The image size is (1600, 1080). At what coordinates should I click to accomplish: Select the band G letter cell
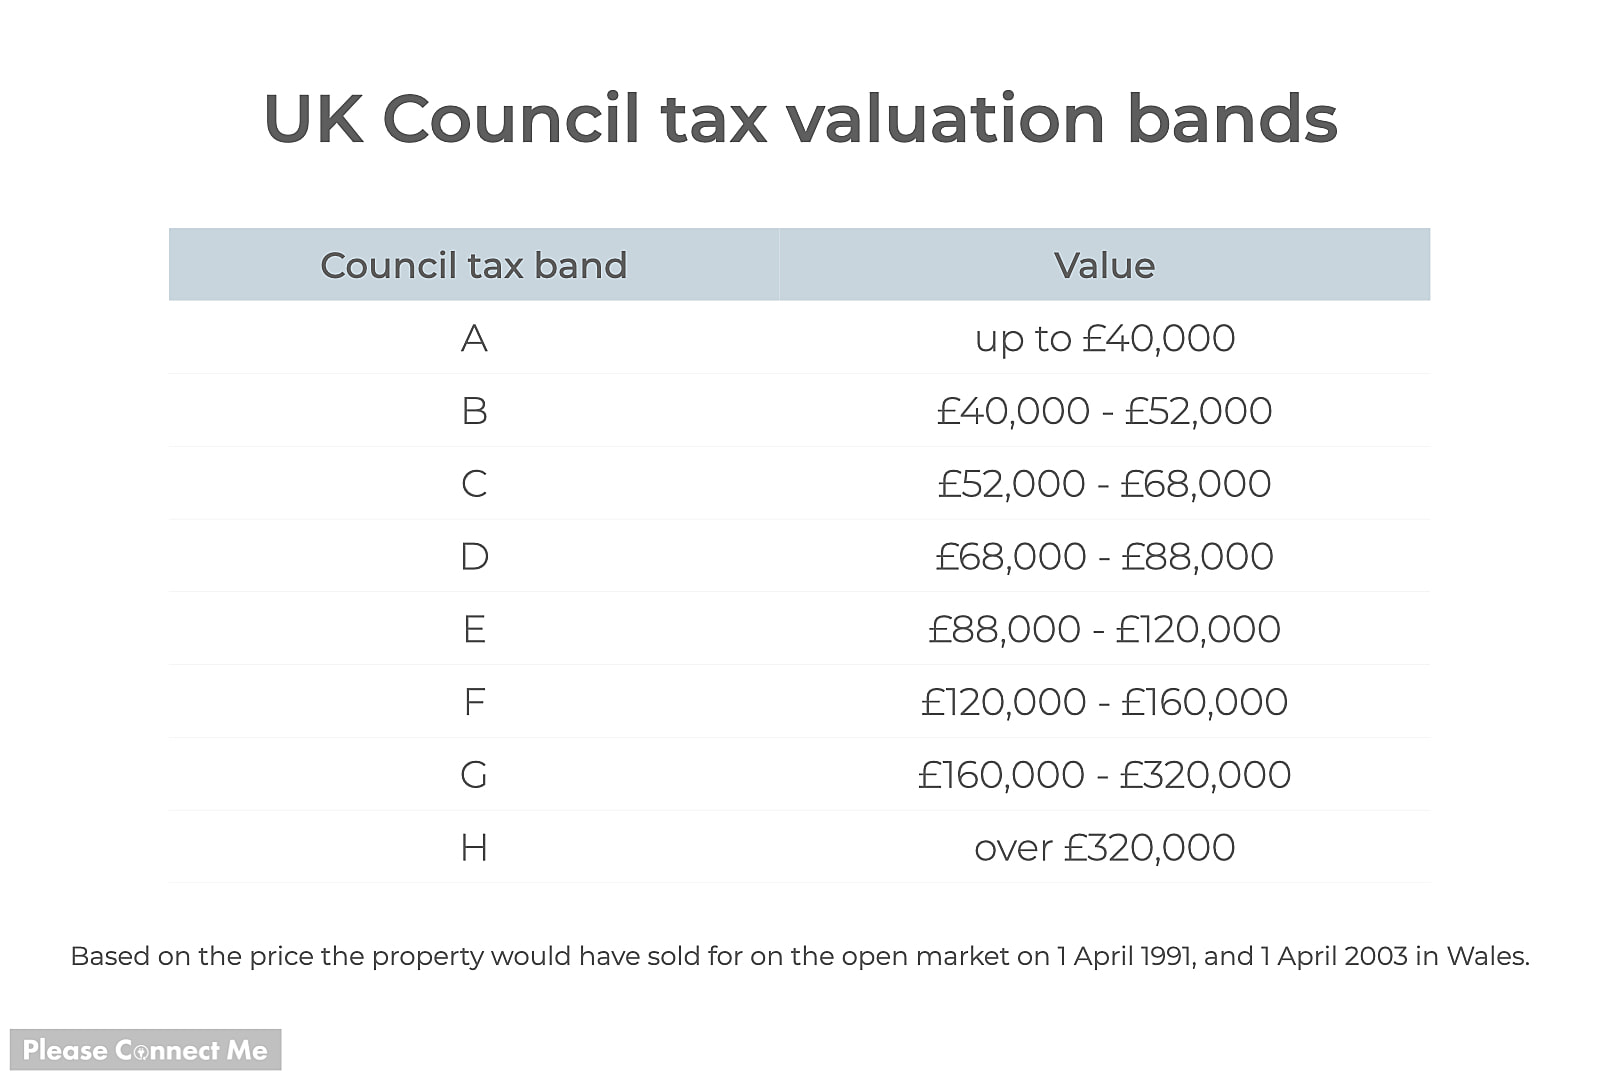(474, 775)
